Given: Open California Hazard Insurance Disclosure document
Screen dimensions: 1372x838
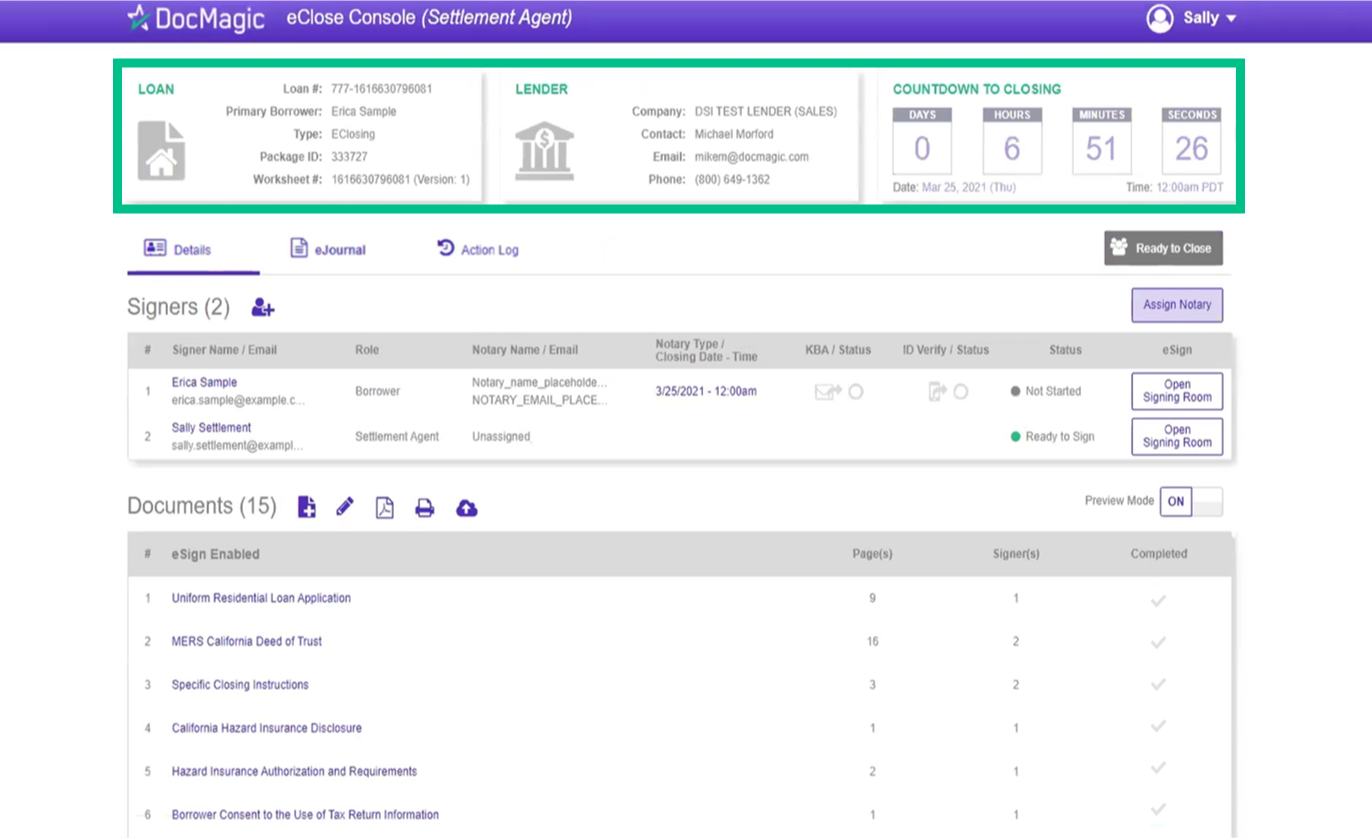Looking at the screenshot, I should (x=266, y=728).
